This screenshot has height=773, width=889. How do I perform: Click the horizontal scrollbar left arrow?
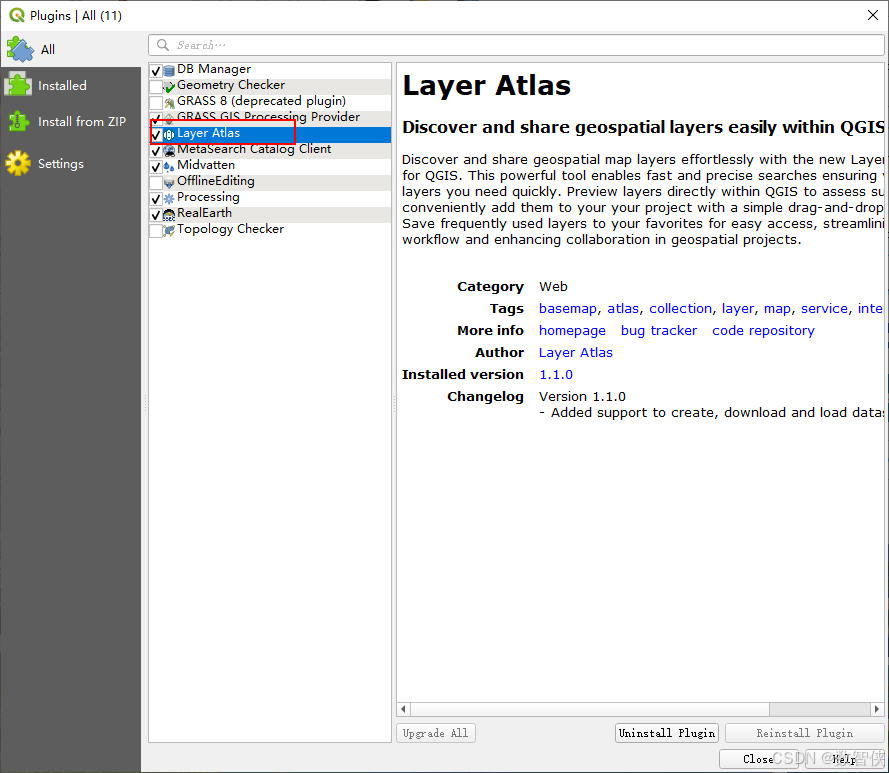pyautogui.click(x=403, y=709)
